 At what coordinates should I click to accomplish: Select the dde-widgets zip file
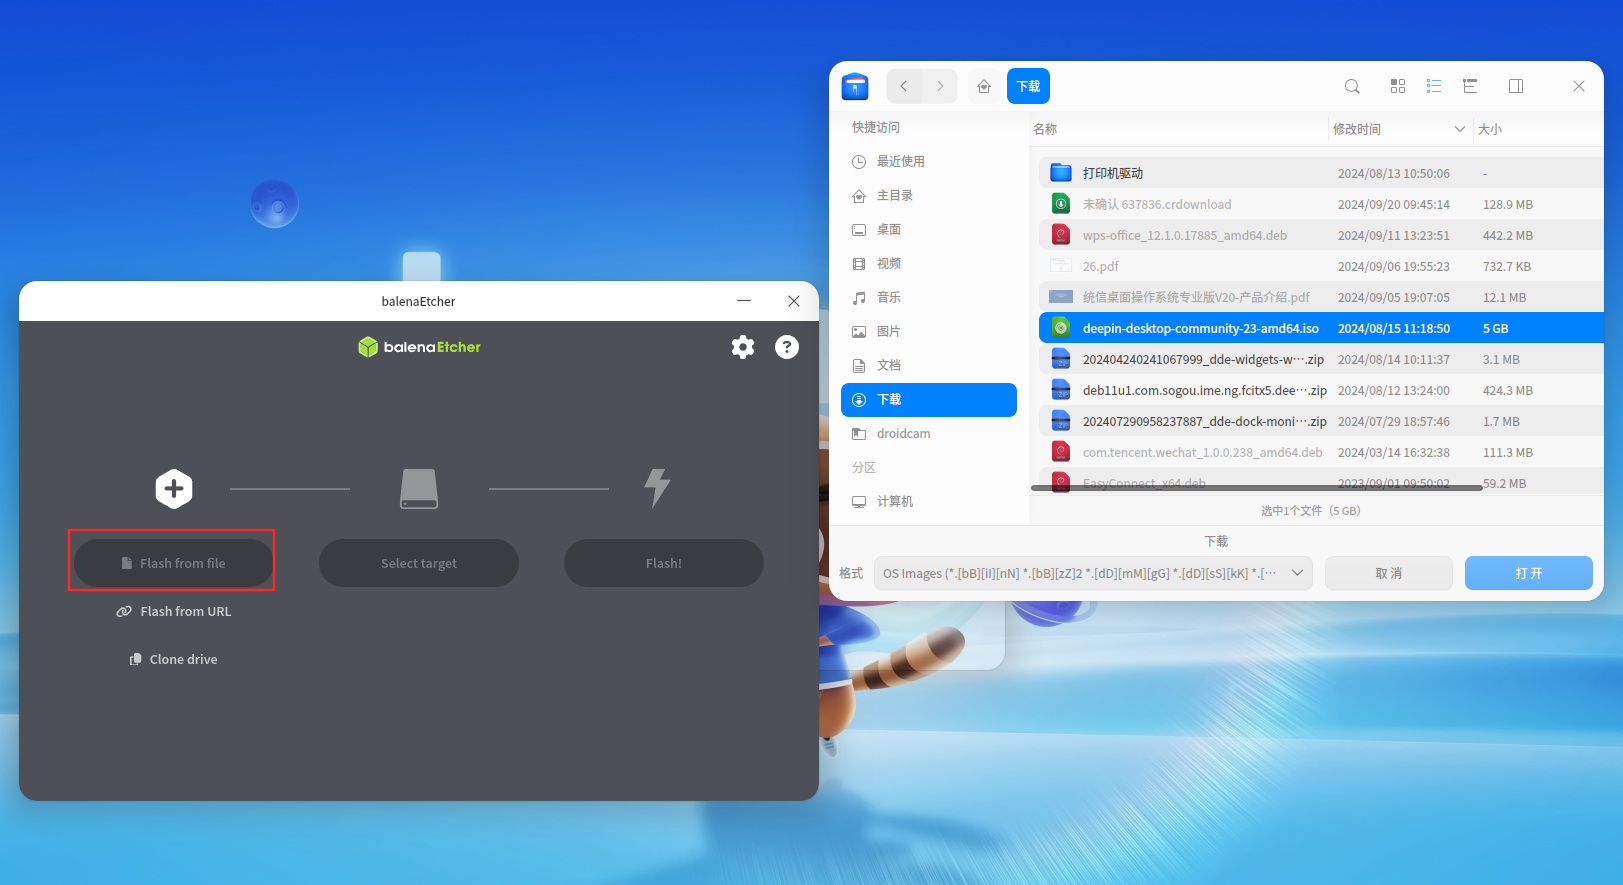(1321, 359)
